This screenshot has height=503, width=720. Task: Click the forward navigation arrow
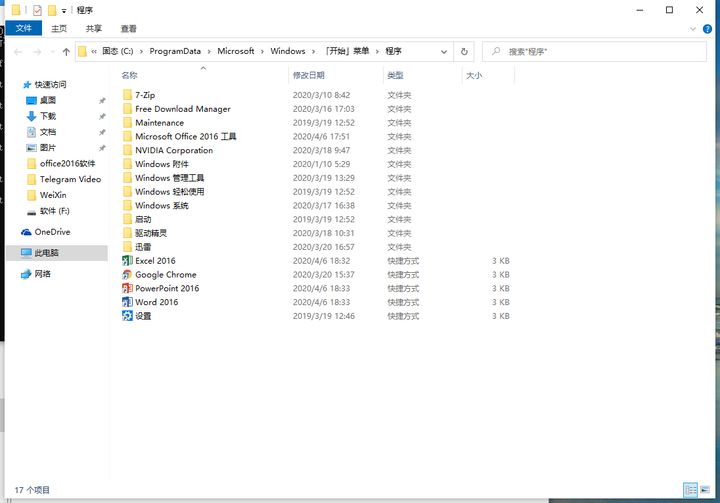pos(37,52)
